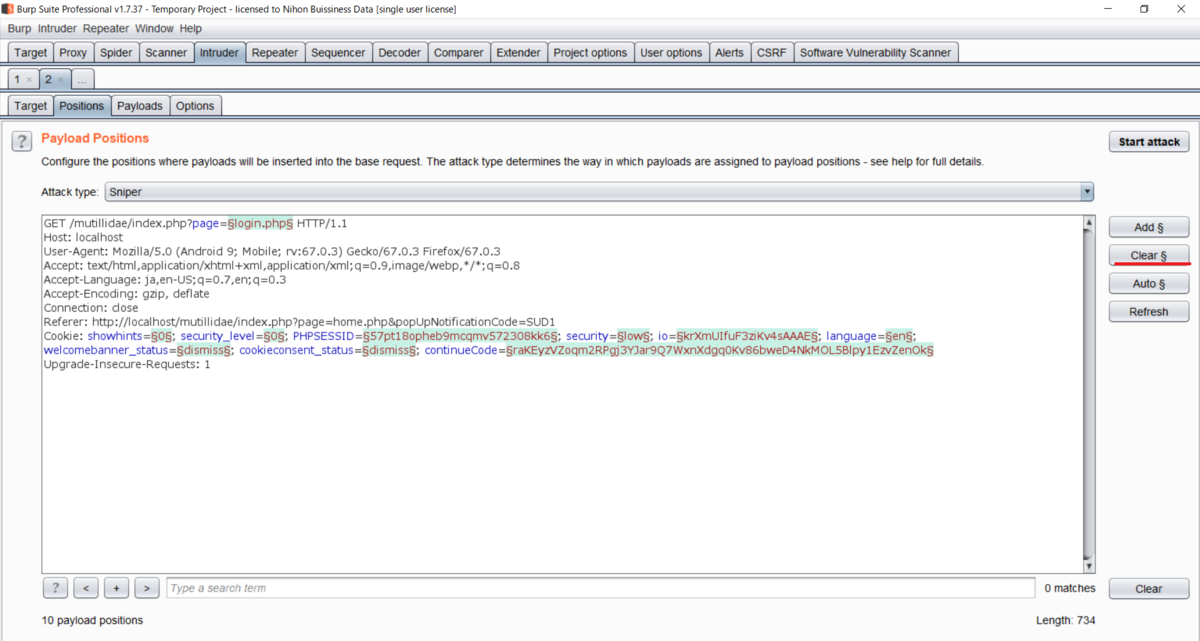
Task: Switch to the Scanner tab
Action: click(166, 53)
